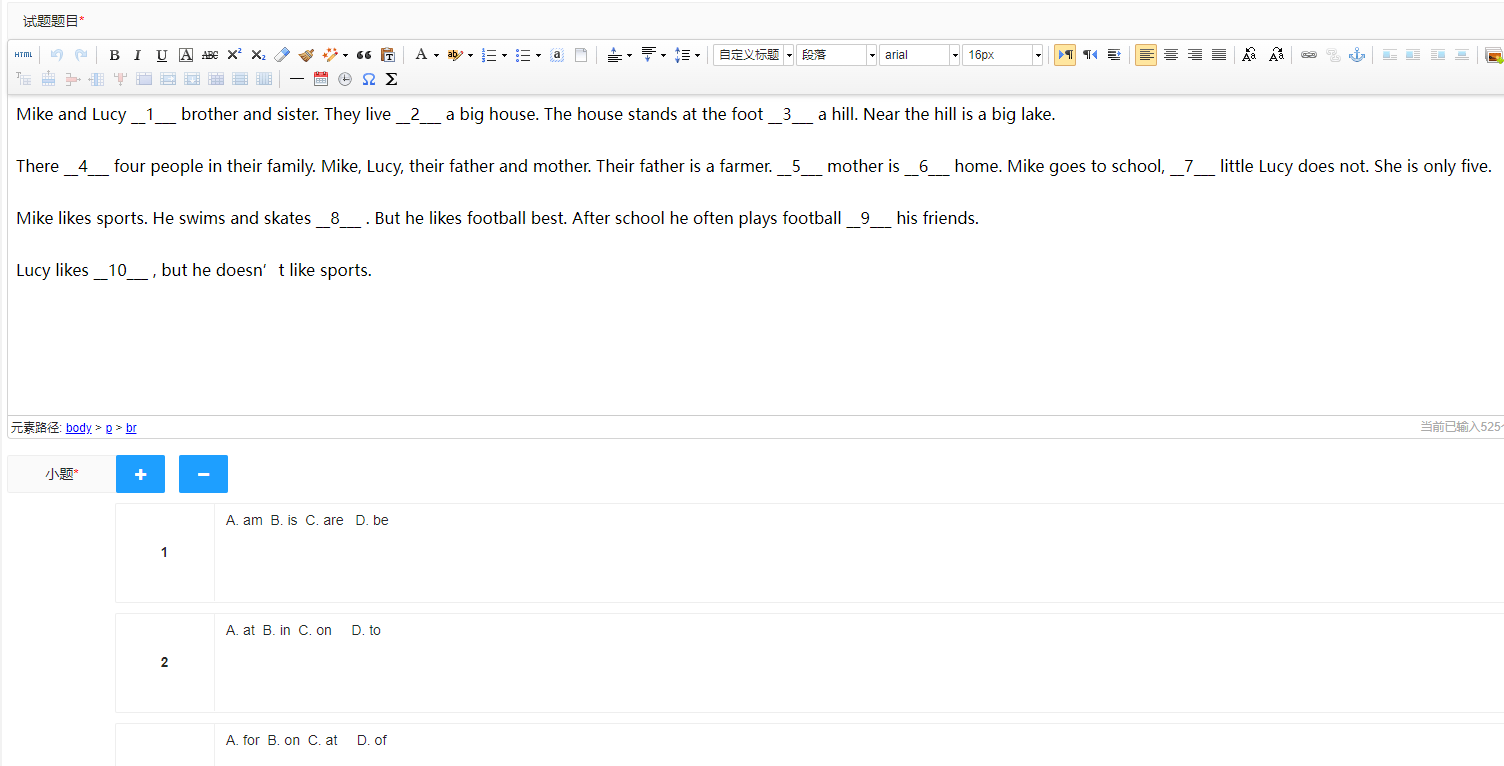Insert a hyperlink with chain icon
1504x766 pixels.
coord(1308,55)
